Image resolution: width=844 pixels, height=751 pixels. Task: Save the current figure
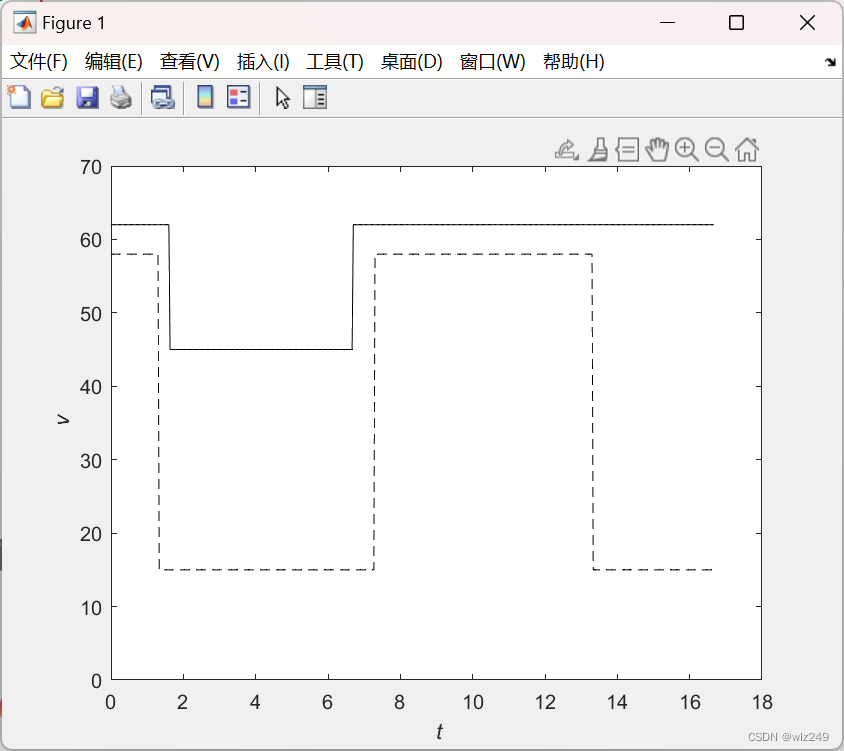(x=84, y=97)
